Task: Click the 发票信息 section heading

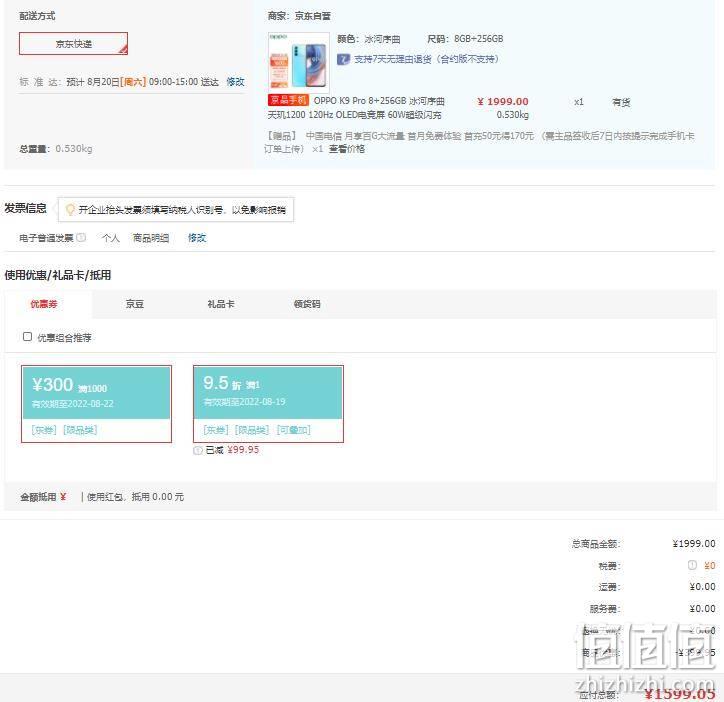Action: [25, 208]
